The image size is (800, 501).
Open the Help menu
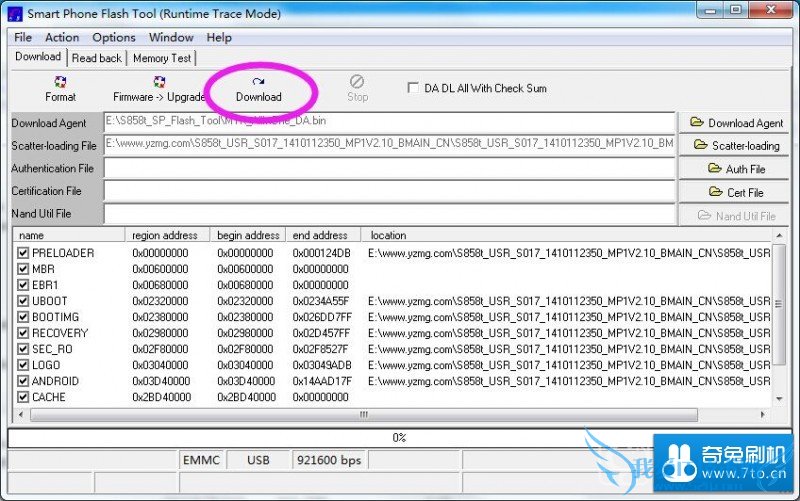tap(219, 37)
